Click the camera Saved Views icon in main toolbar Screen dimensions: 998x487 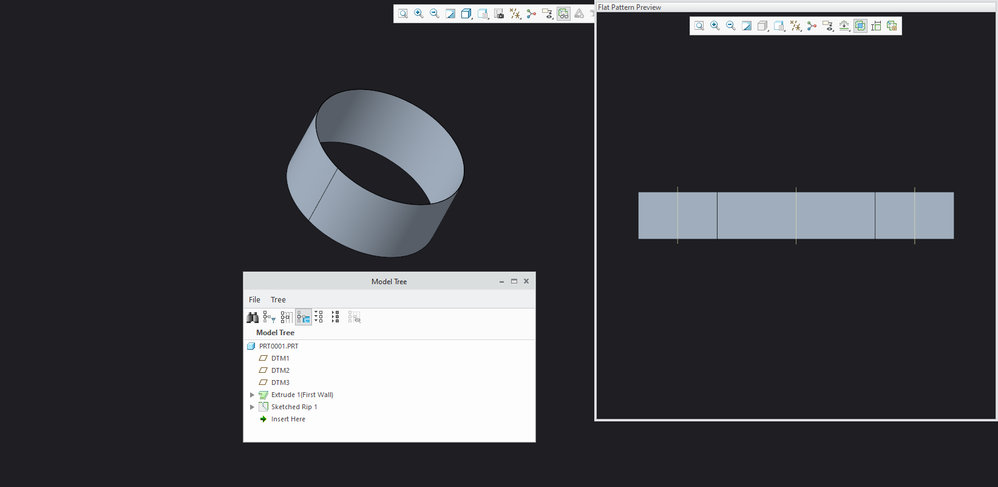pos(499,14)
